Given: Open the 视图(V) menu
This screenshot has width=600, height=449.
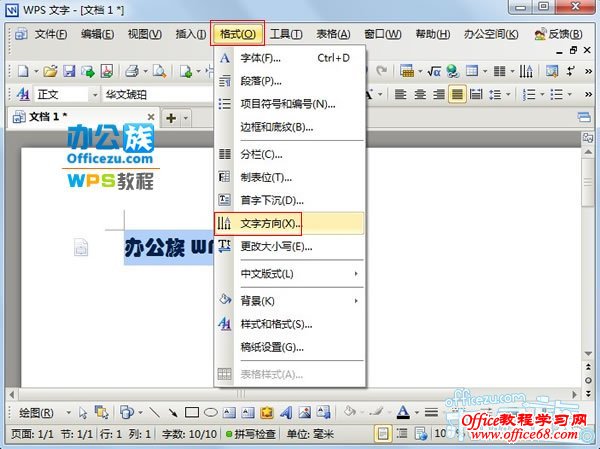Looking at the screenshot, I should pyautogui.click(x=144, y=34).
